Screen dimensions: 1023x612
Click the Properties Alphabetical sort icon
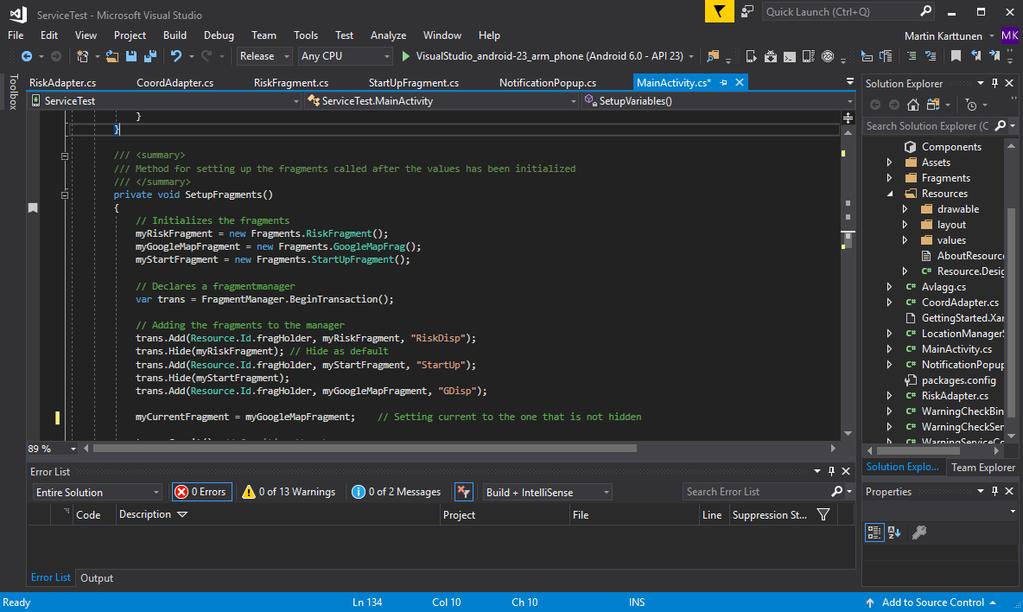click(894, 532)
